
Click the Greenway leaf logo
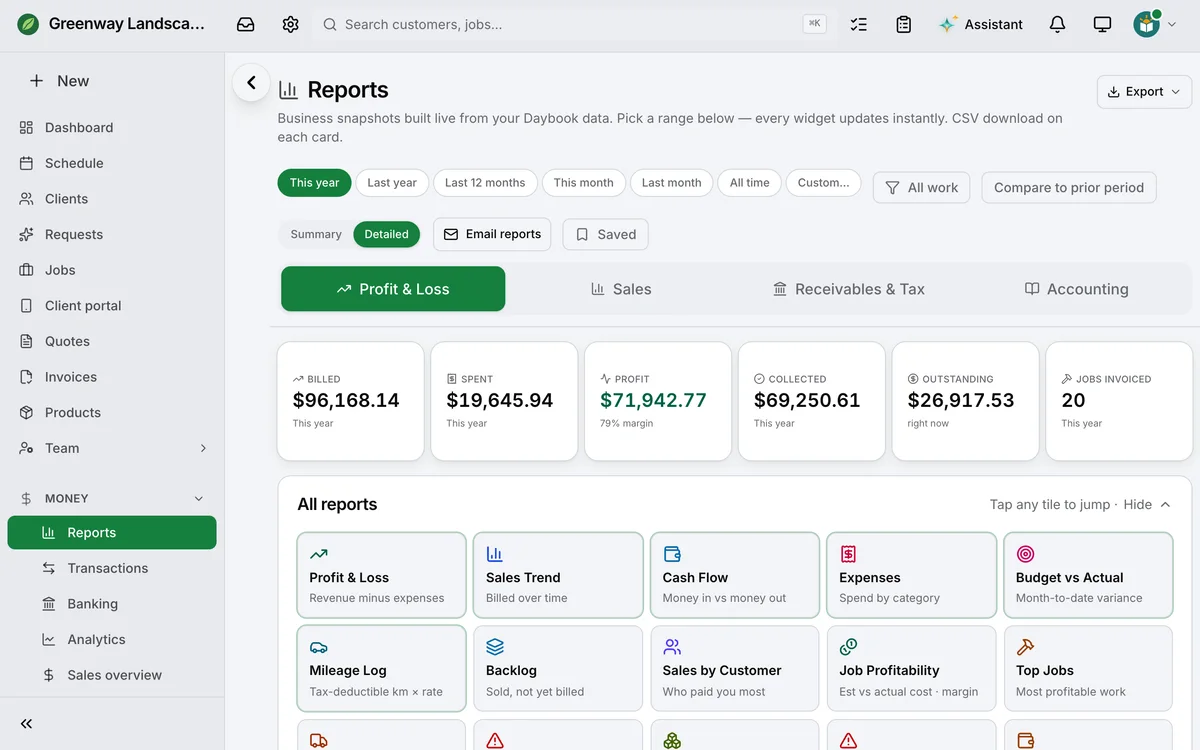tap(29, 24)
